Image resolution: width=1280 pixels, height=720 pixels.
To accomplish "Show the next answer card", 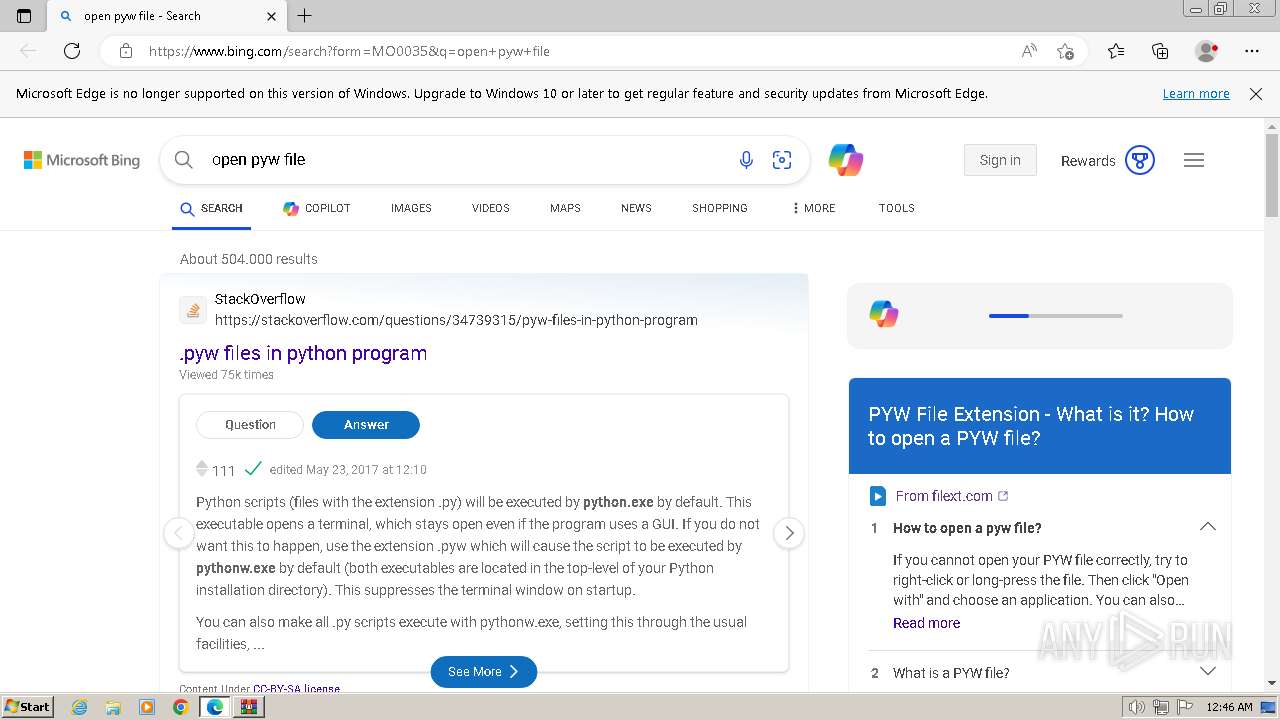I will [x=789, y=533].
